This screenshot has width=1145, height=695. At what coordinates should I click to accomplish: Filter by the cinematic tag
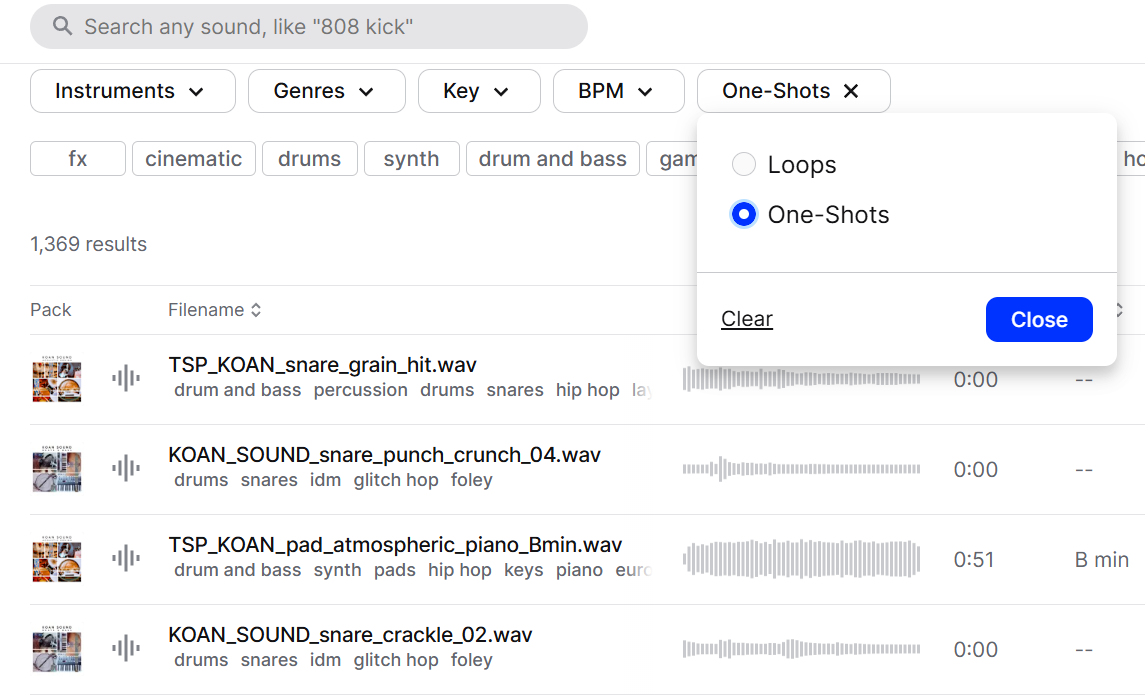coord(193,159)
